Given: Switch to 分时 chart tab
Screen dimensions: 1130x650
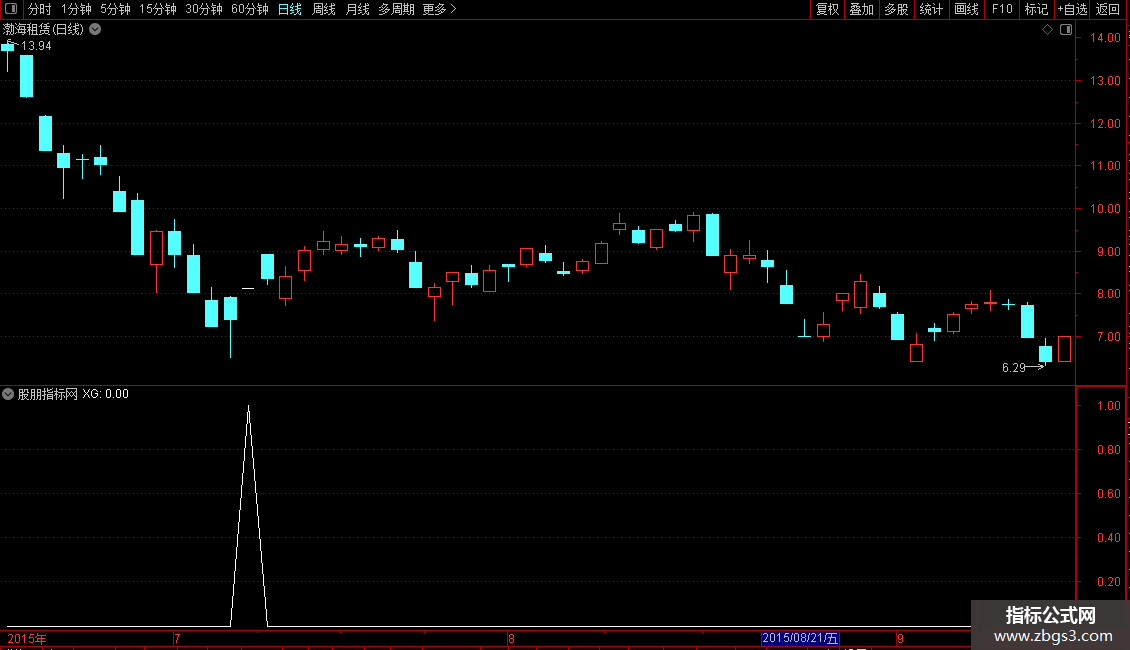Looking at the screenshot, I should 40,9.
